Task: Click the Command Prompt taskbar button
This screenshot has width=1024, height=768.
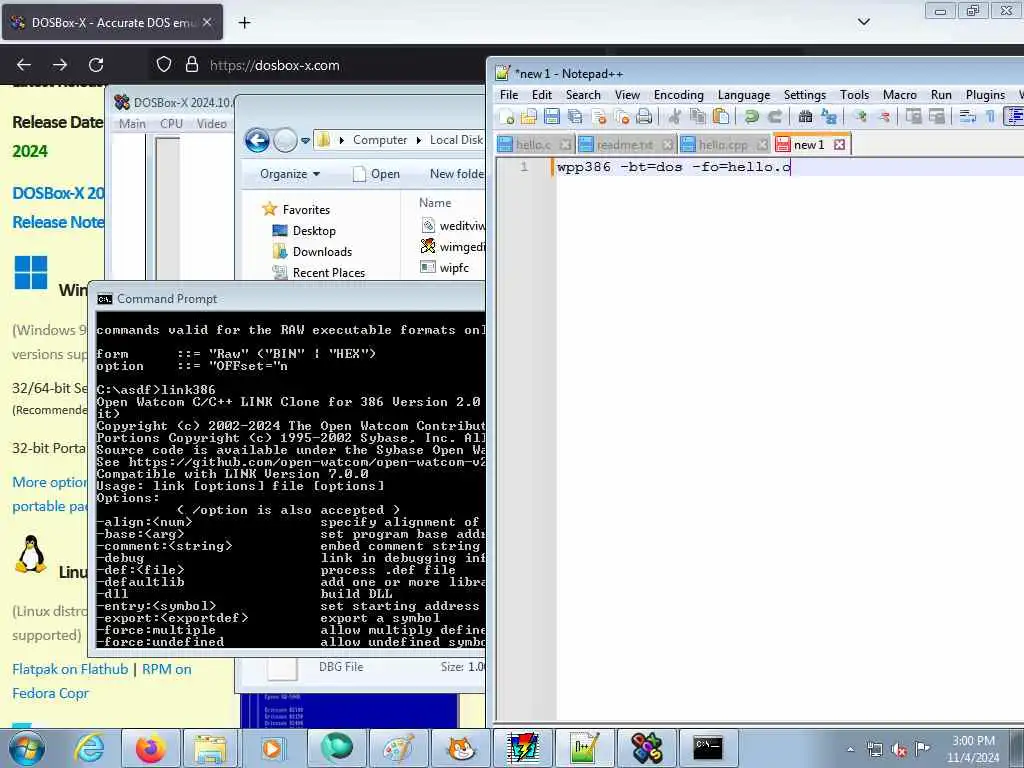Action: tap(707, 748)
